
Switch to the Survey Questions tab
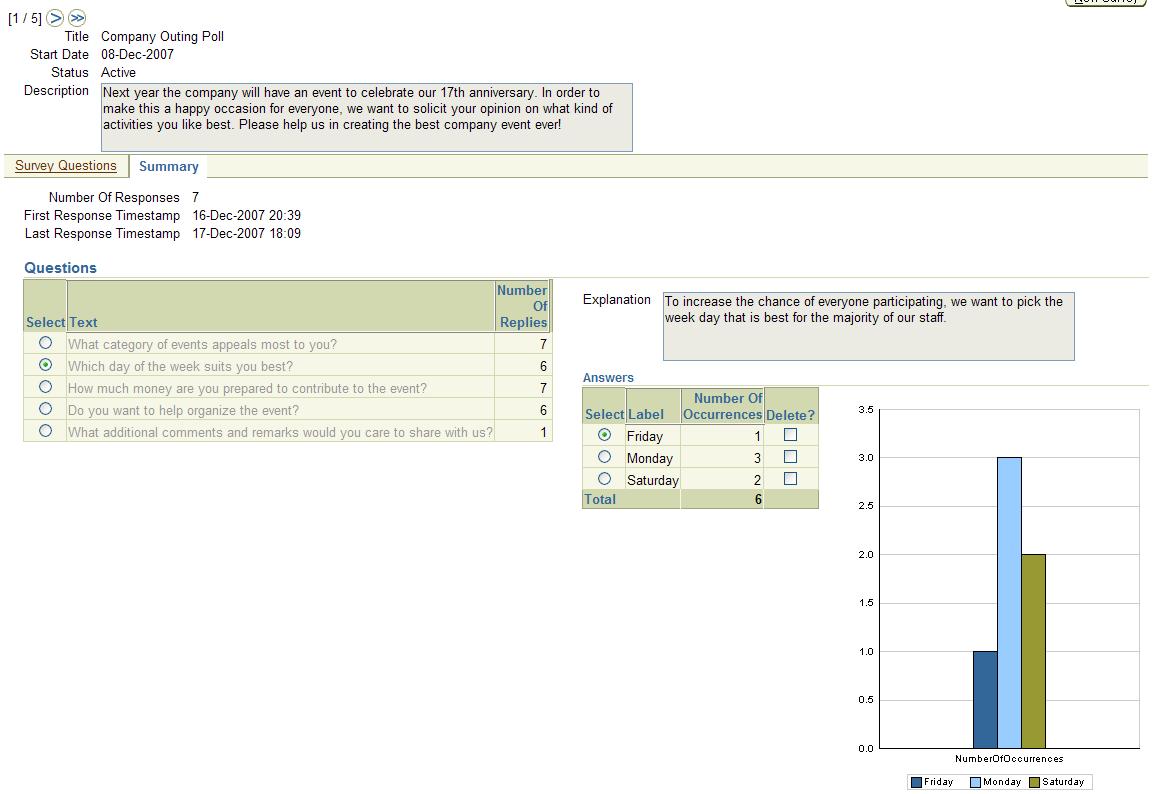(66, 166)
